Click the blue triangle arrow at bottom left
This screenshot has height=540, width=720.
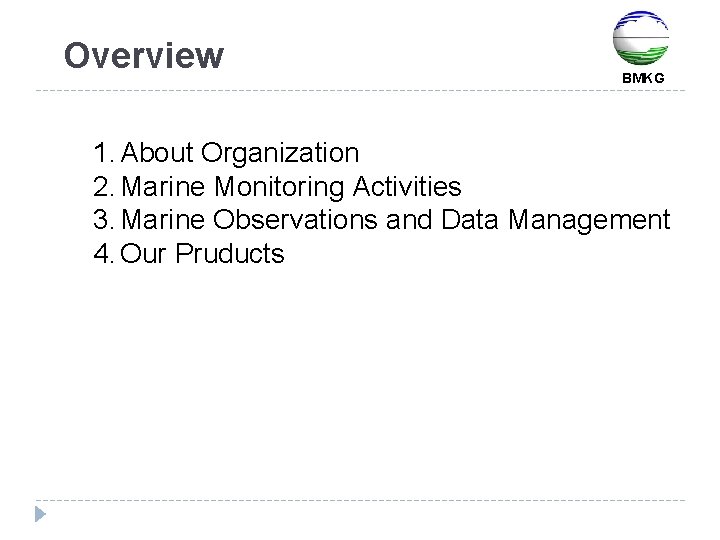point(39,514)
